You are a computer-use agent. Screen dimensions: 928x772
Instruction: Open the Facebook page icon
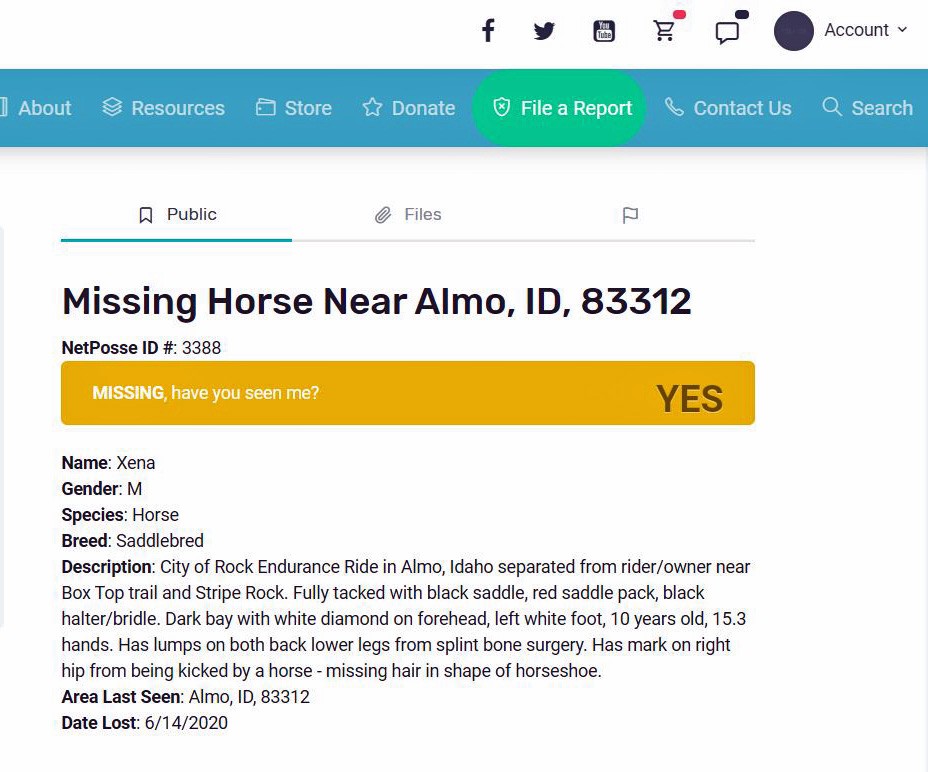488,30
